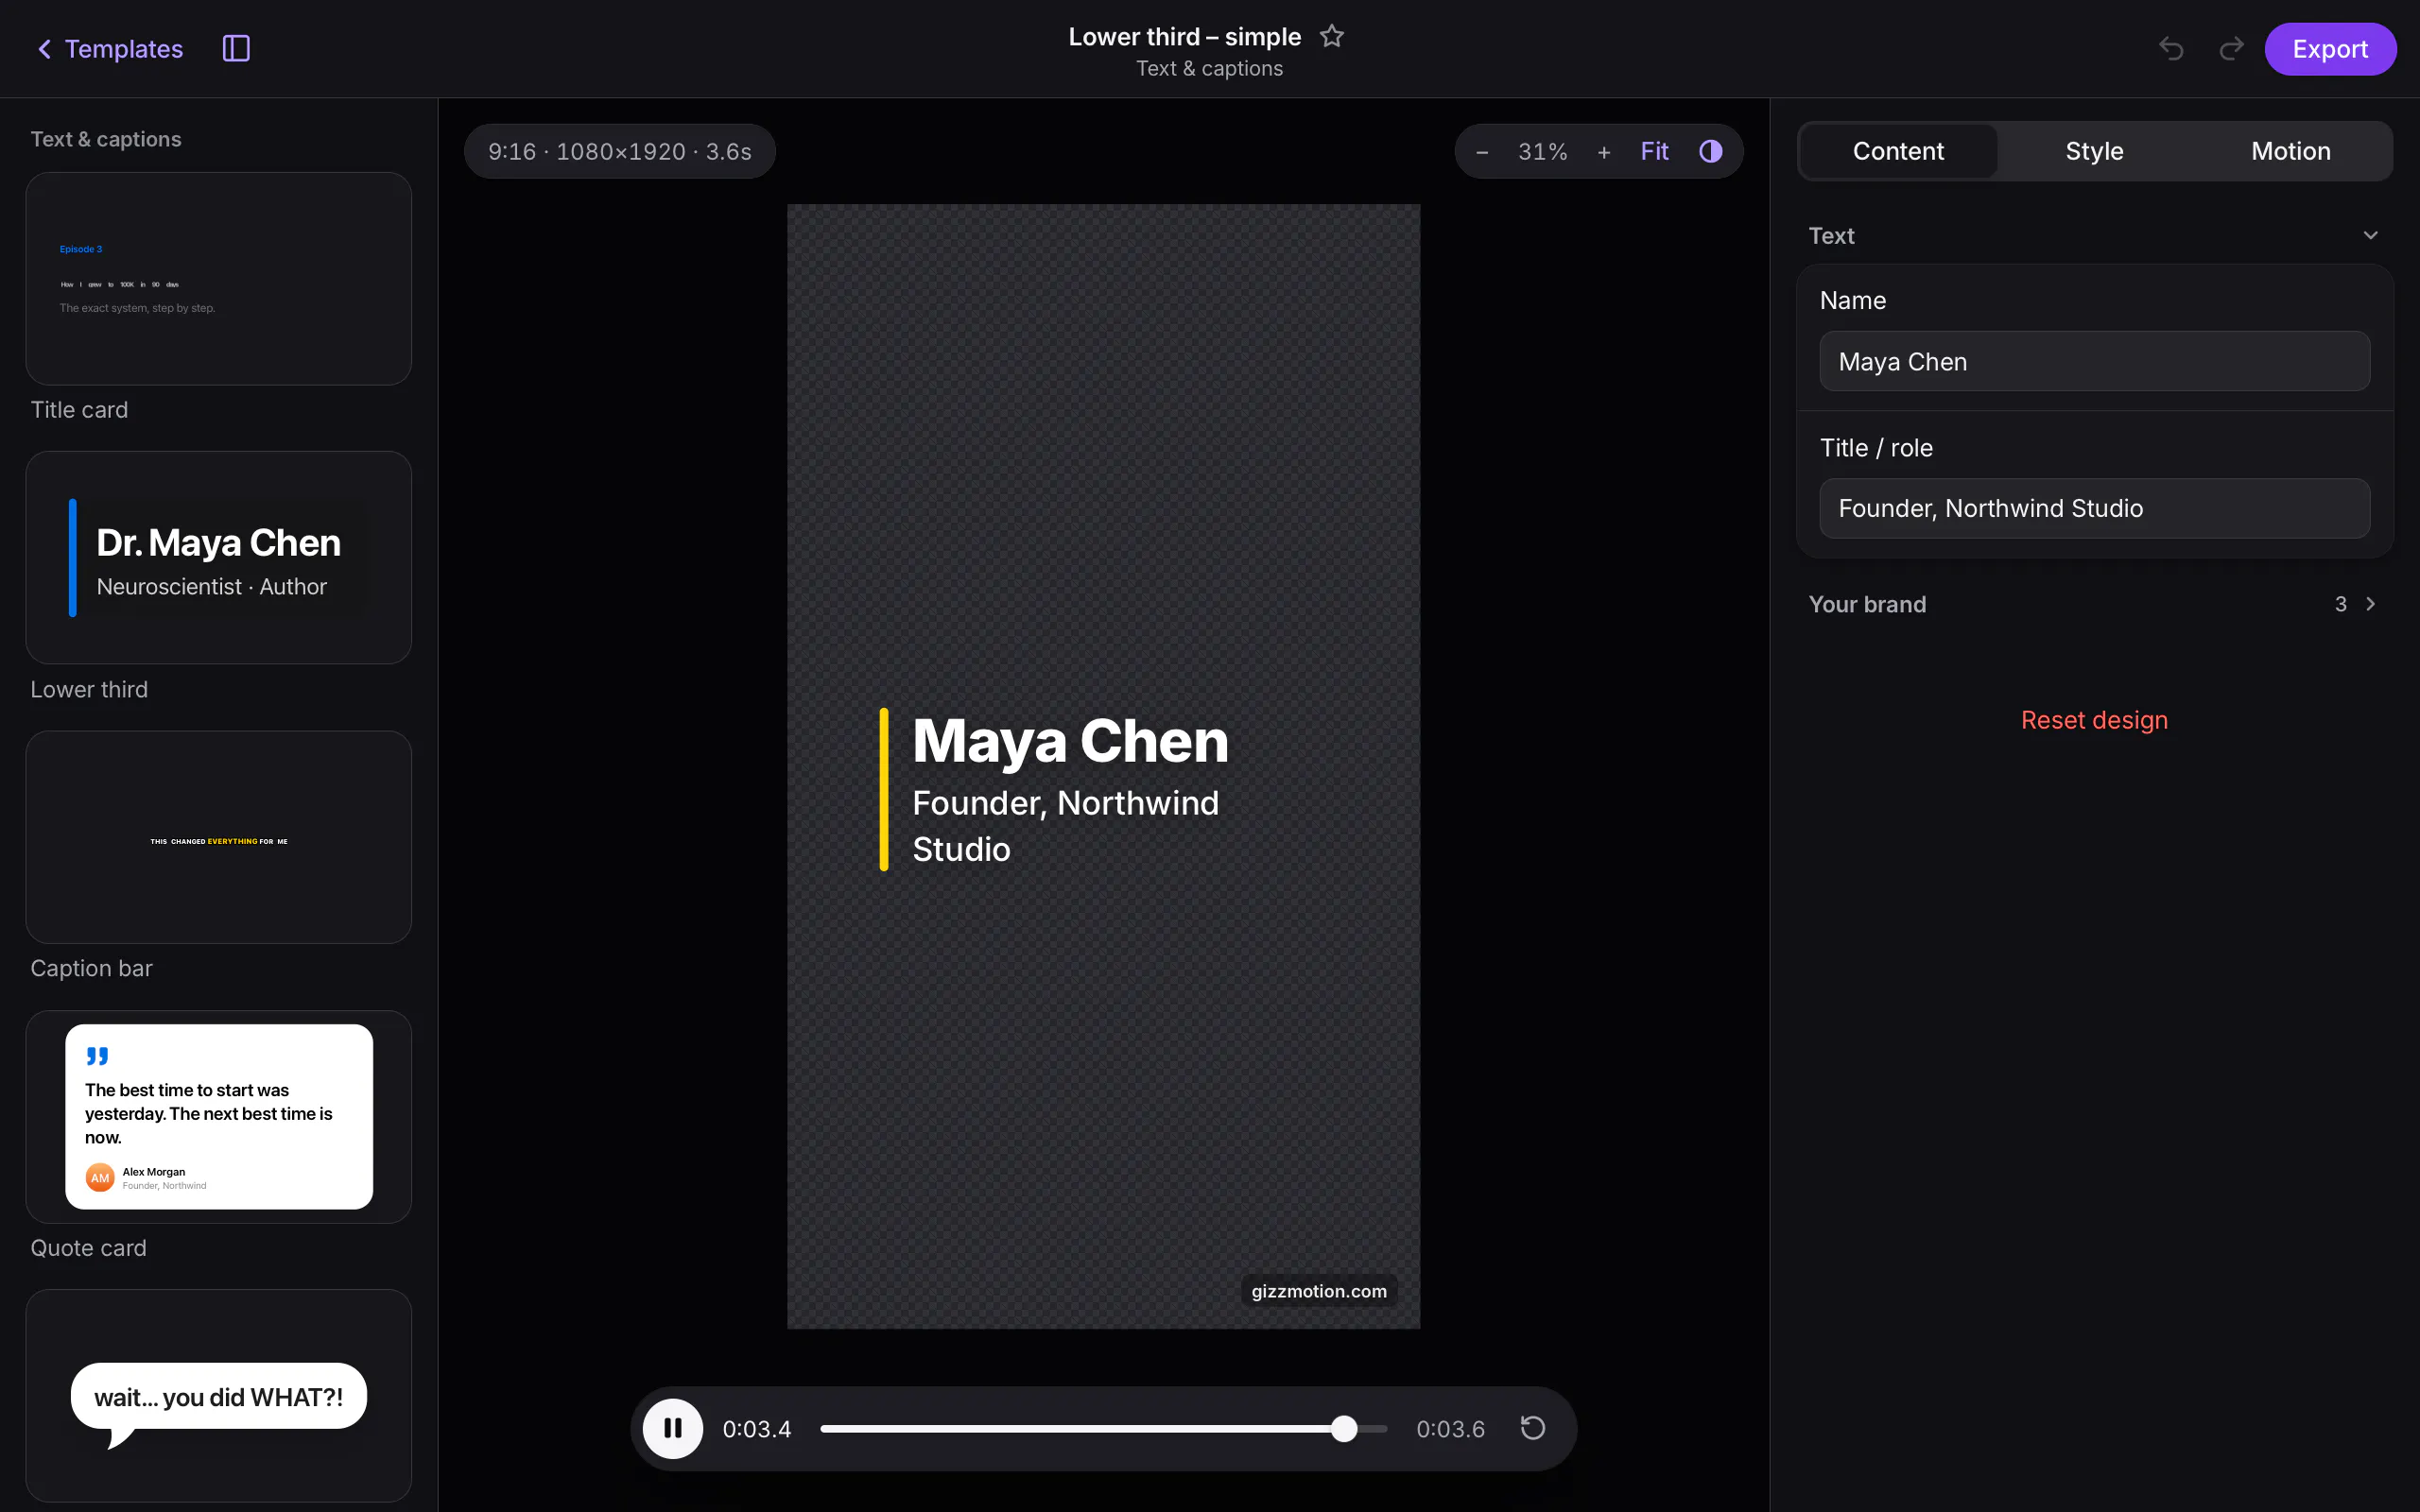Click the 0:03.4 current time label
The height and width of the screenshot is (1512, 2420).
(x=757, y=1429)
